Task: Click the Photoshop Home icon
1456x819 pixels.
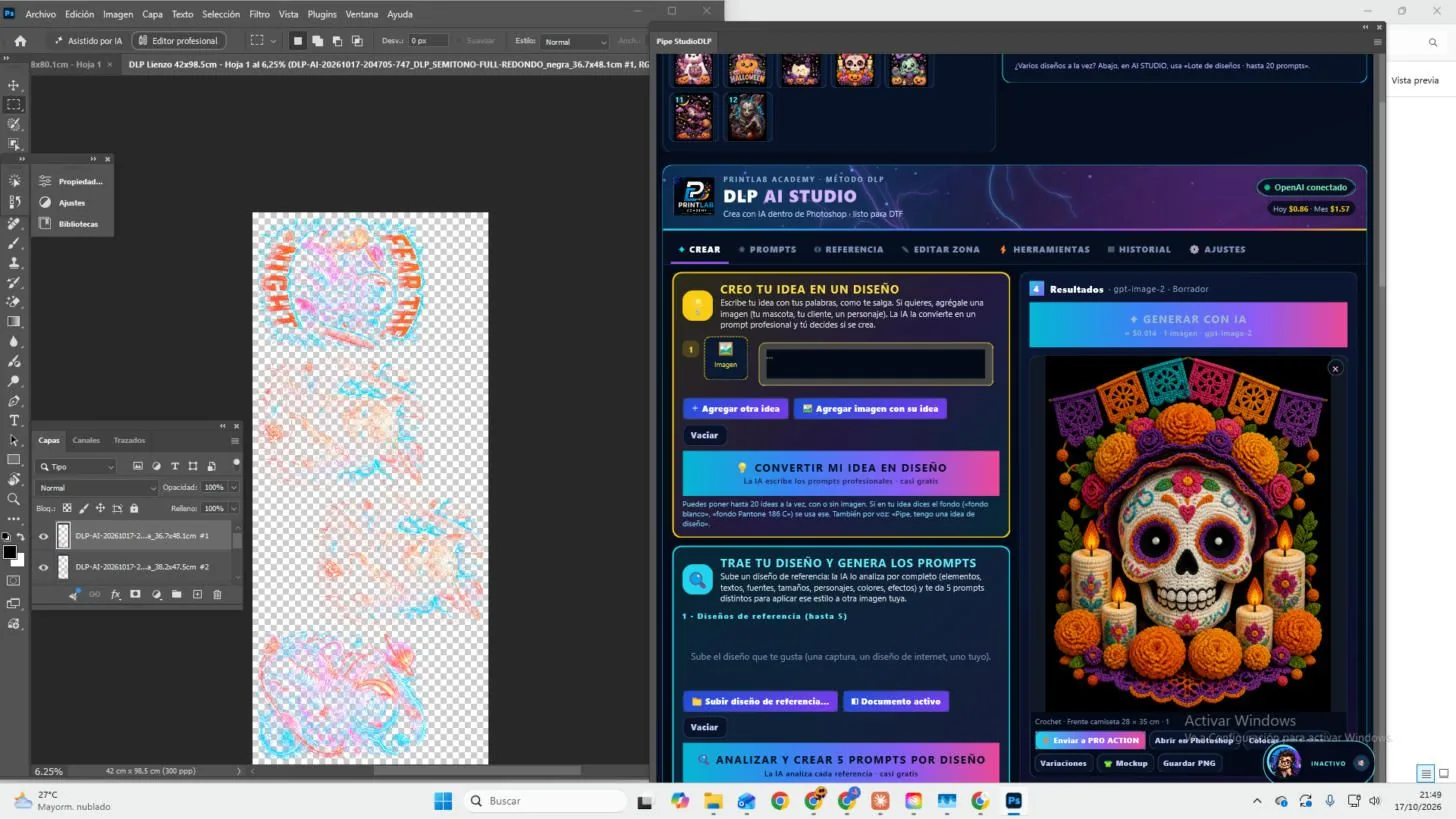Action: 20,41
